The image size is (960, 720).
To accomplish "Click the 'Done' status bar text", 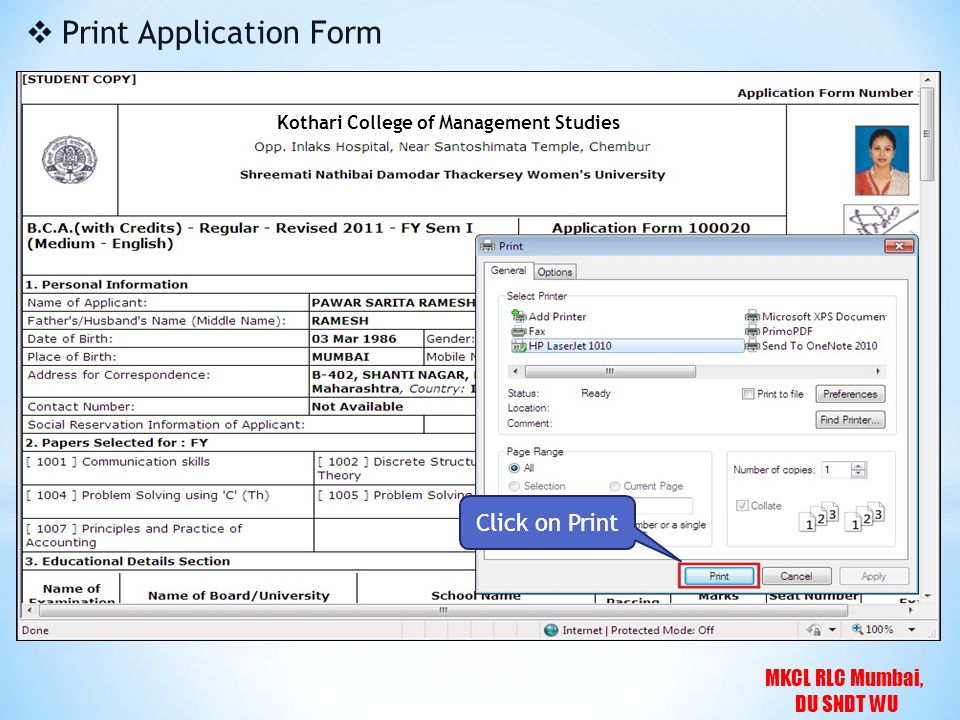I will click(x=35, y=630).
